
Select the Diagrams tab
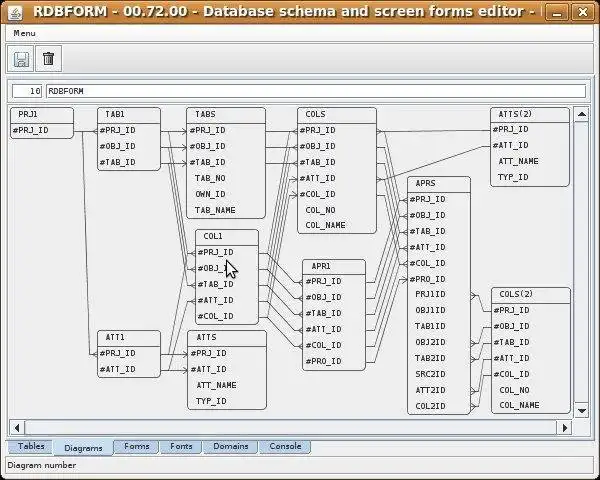coord(83,447)
